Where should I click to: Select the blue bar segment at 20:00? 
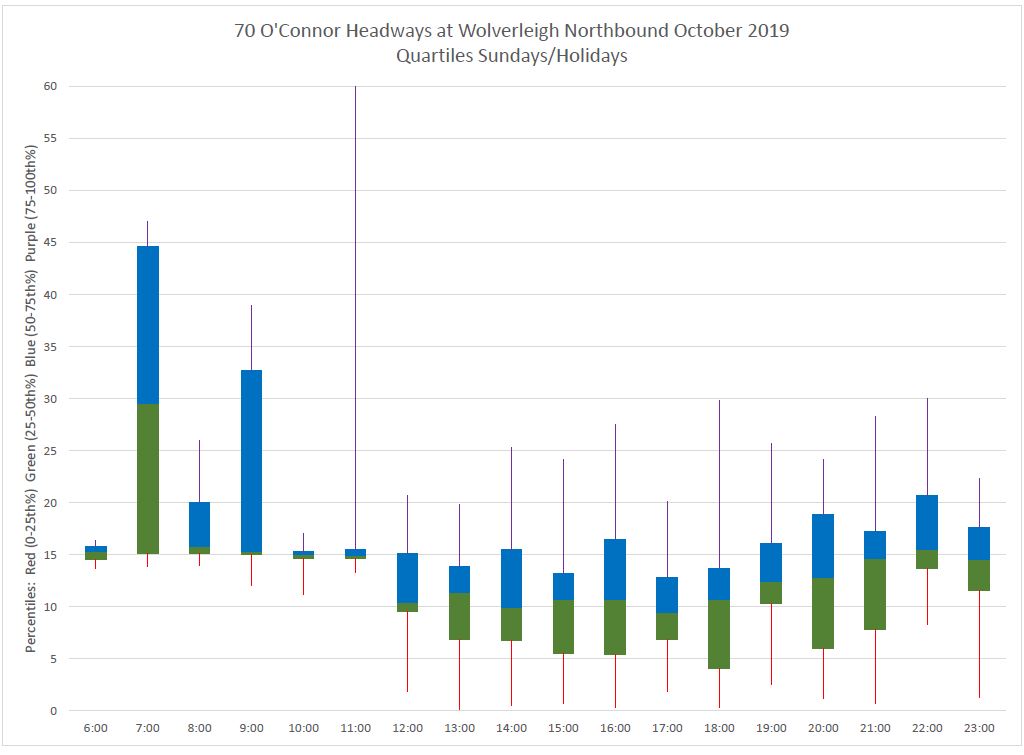(x=823, y=546)
